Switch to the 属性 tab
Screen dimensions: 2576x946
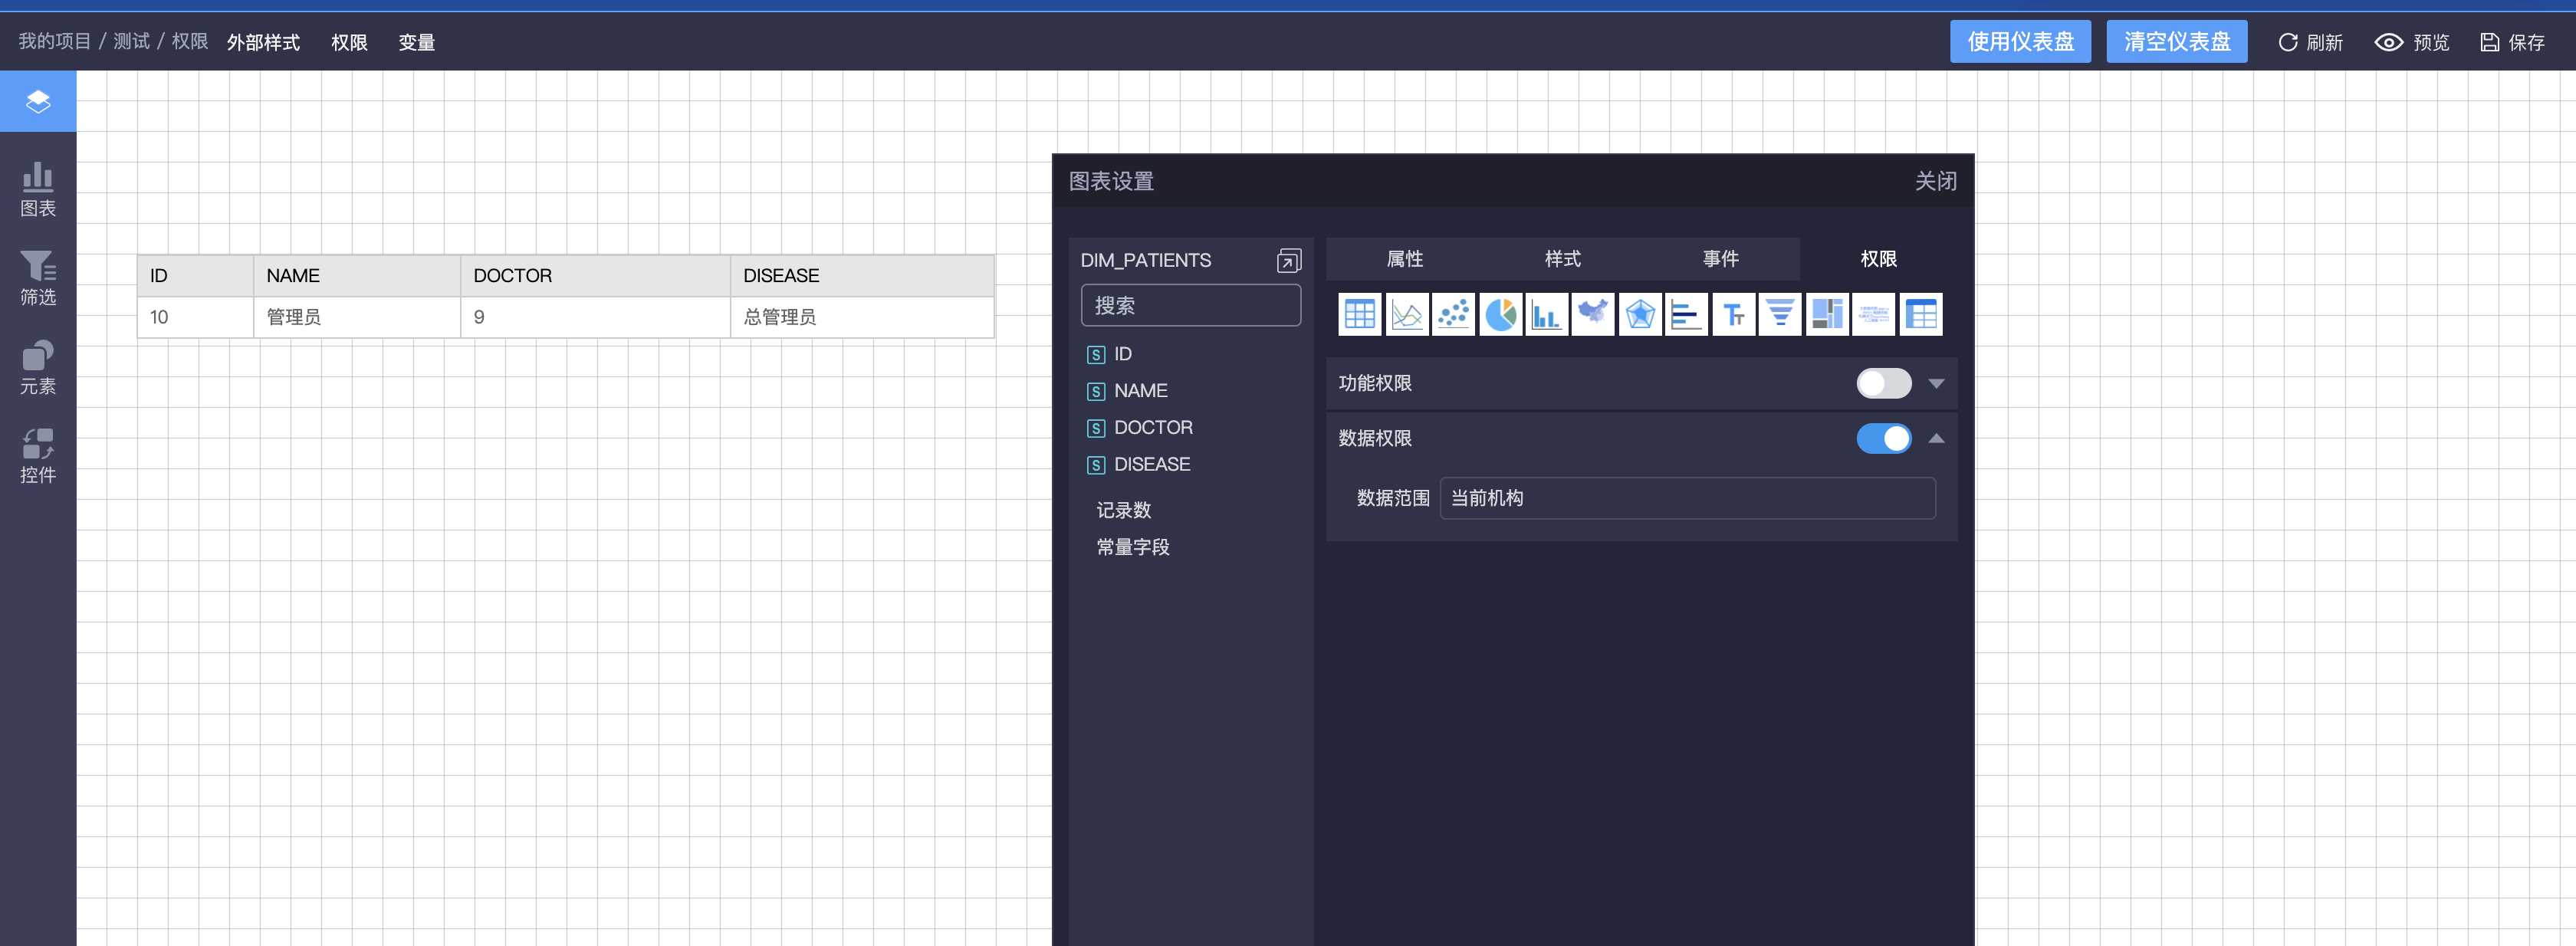(1405, 259)
